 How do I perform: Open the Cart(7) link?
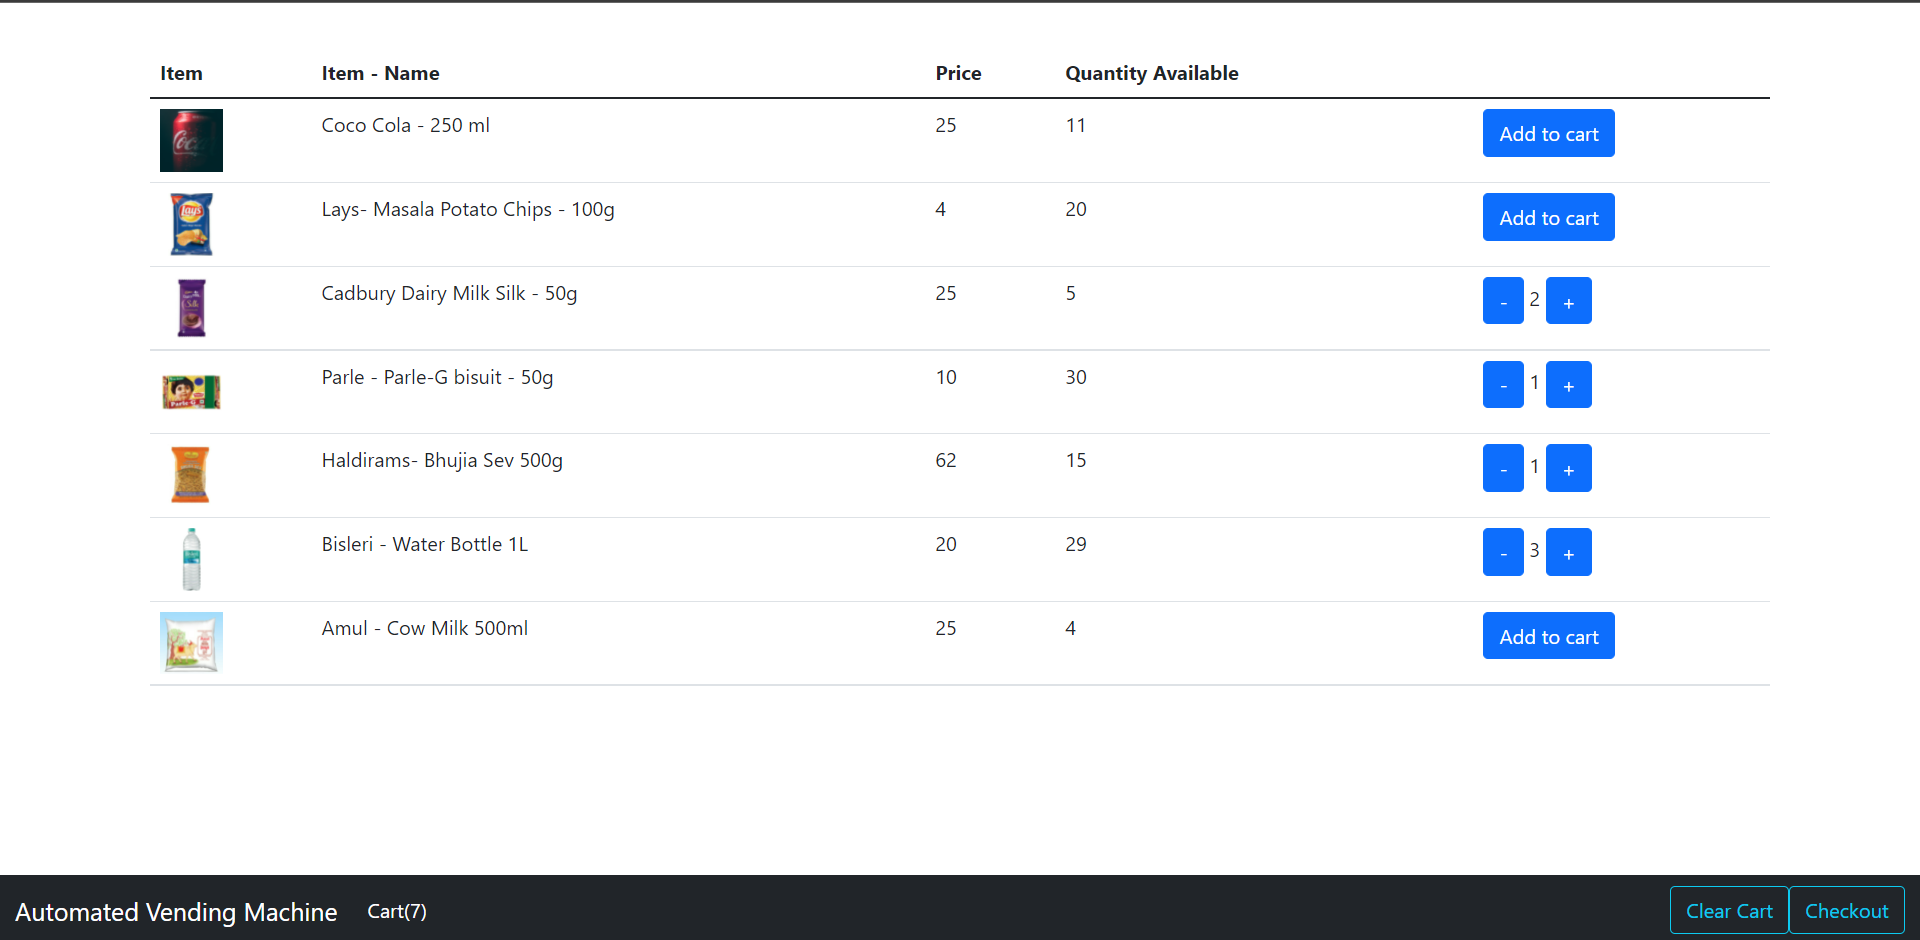coord(397,911)
